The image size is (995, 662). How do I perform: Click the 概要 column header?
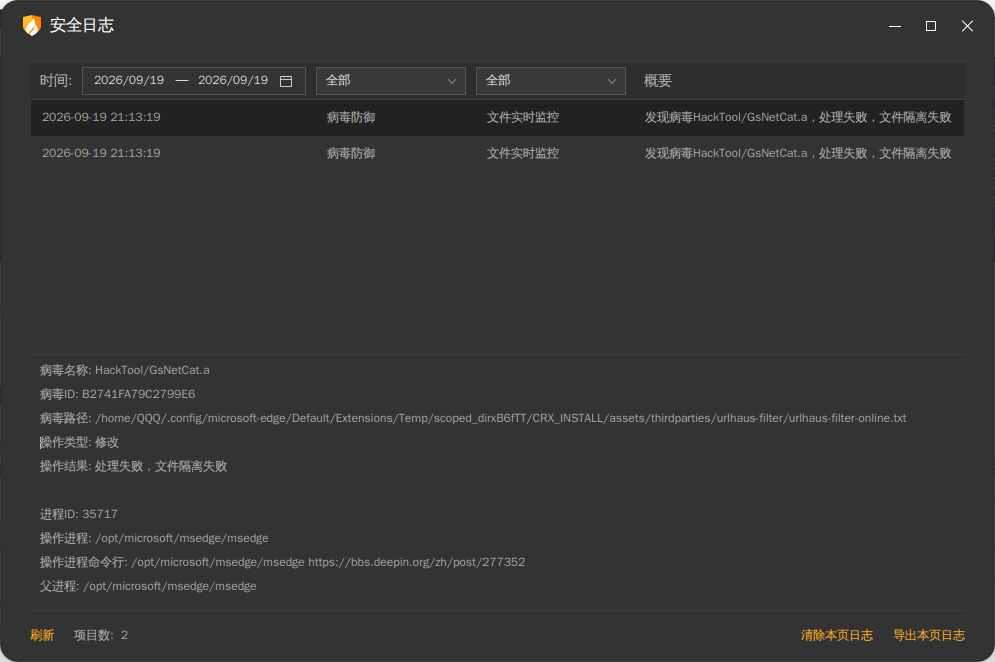point(657,81)
